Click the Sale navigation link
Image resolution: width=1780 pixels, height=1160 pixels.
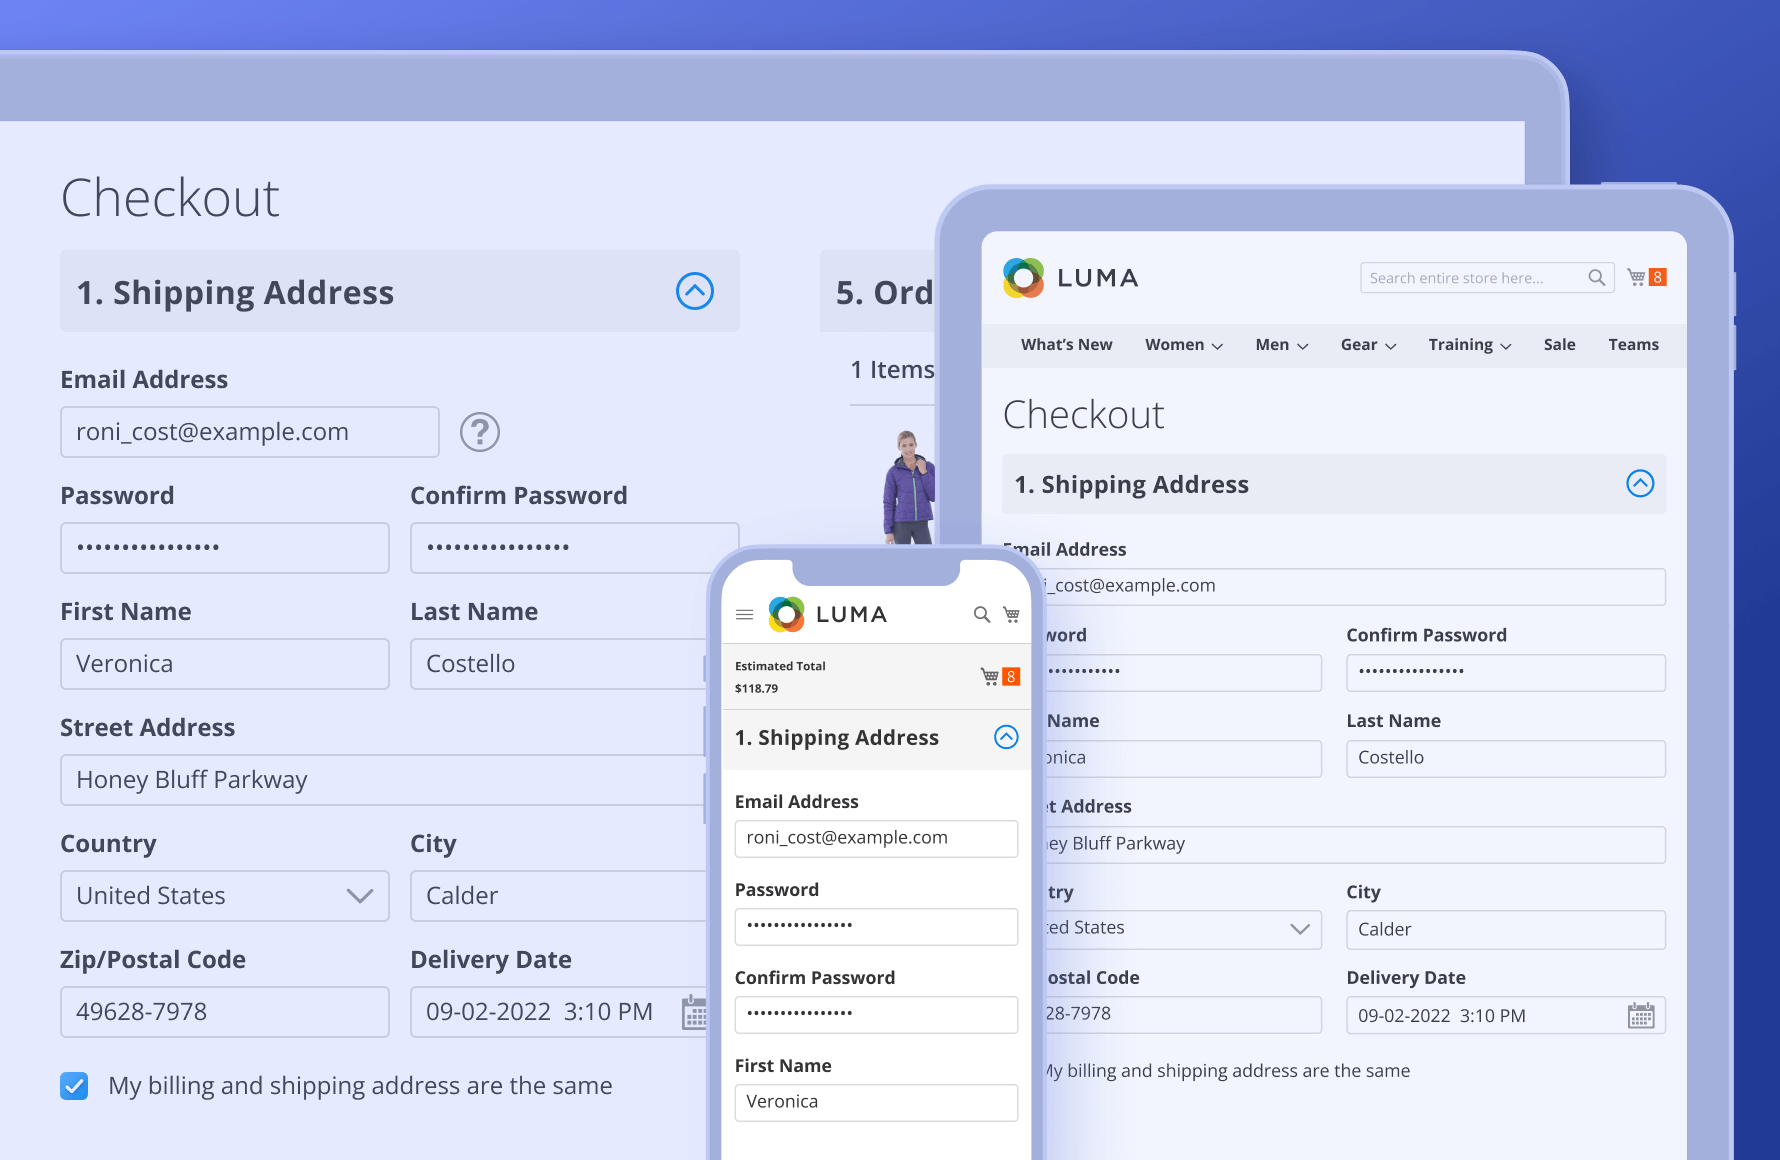1559,345
